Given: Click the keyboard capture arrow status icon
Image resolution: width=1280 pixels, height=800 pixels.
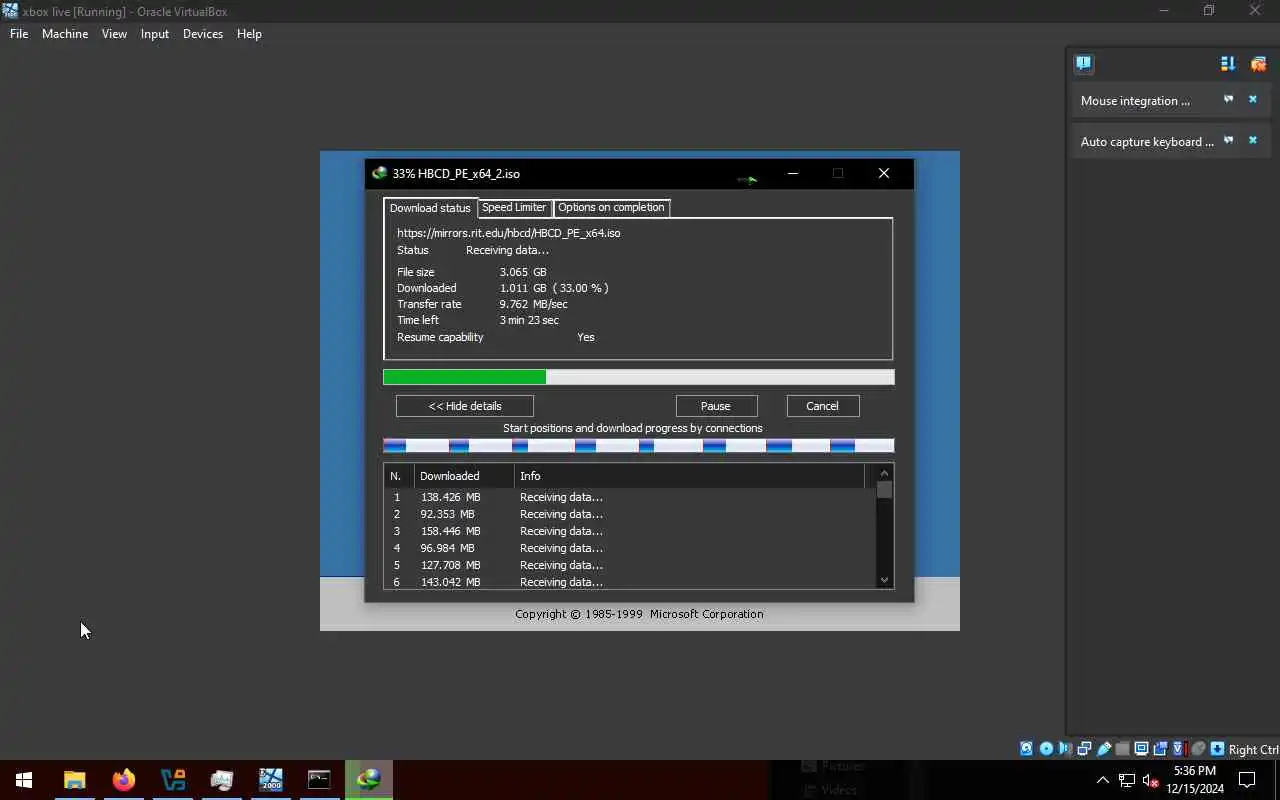Looking at the screenshot, I should [x=1217, y=749].
